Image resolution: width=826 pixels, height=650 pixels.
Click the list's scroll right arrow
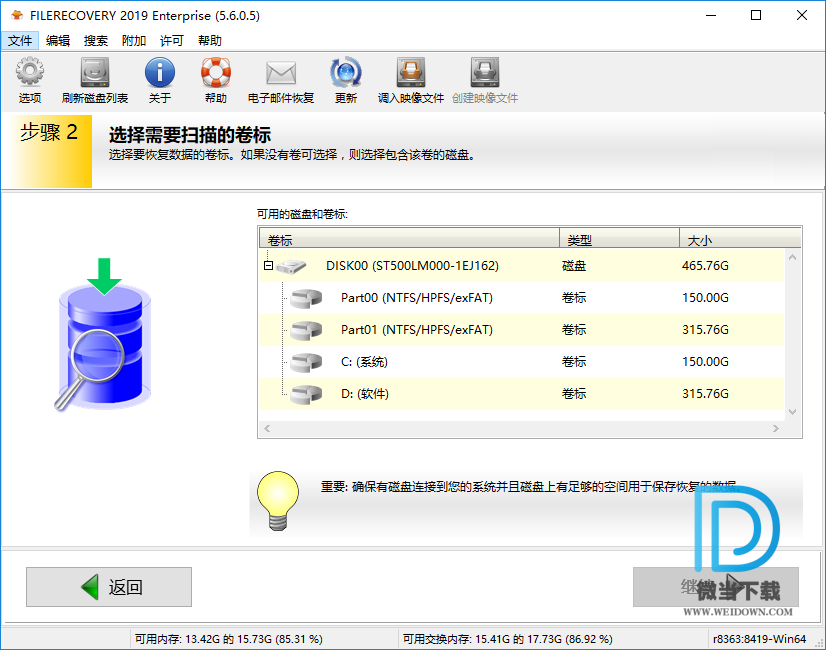point(776,429)
